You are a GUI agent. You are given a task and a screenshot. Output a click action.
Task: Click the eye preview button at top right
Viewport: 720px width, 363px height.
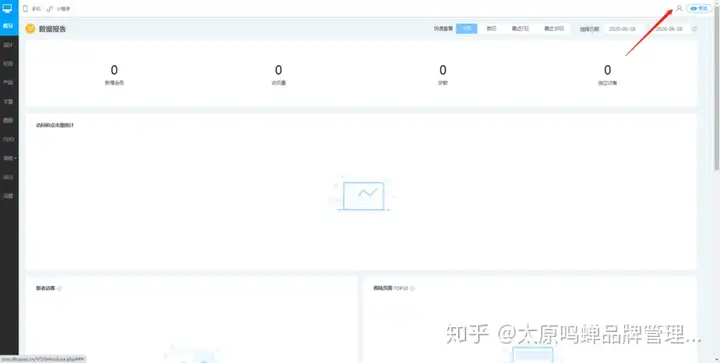pos(698,8)
